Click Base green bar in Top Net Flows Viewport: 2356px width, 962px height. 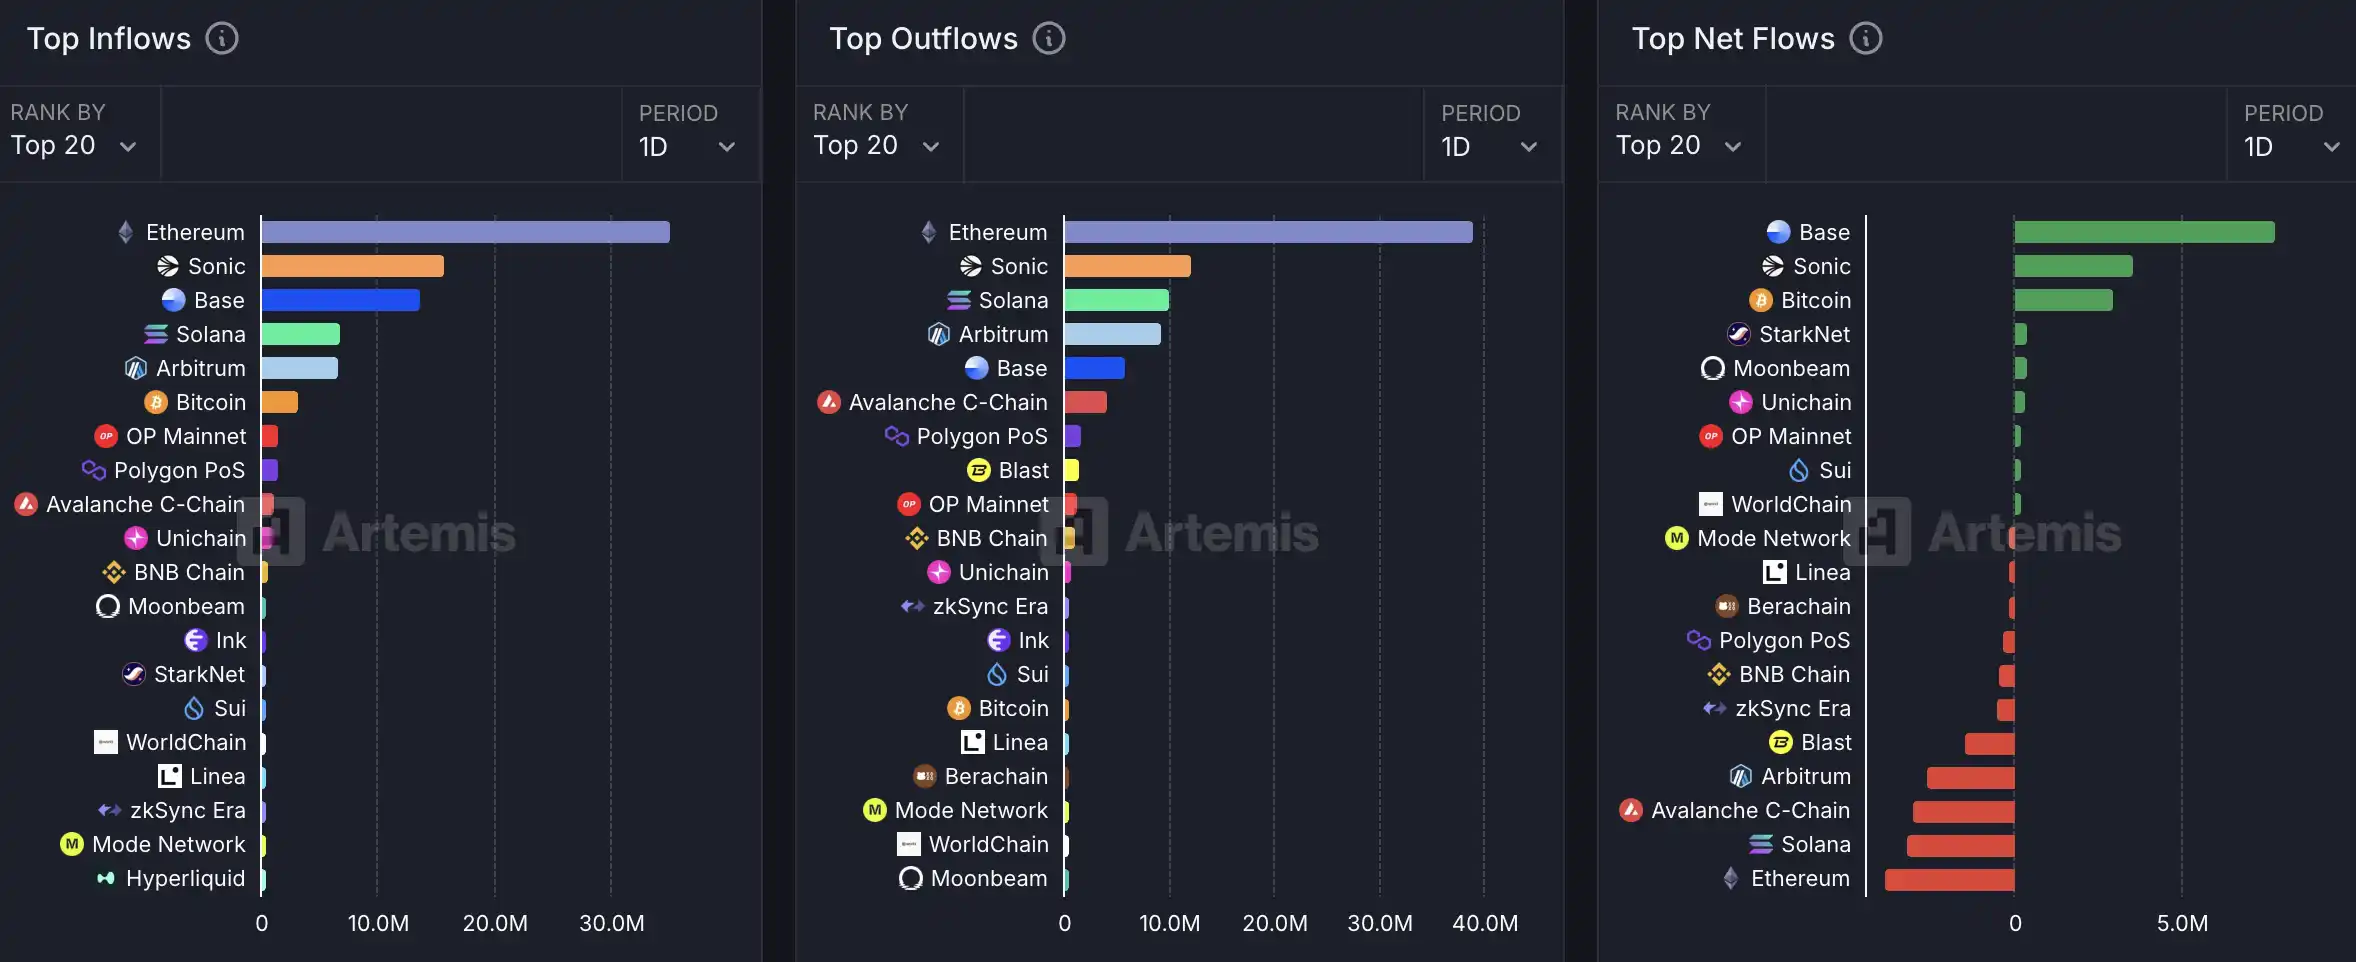coord(2145,232)
